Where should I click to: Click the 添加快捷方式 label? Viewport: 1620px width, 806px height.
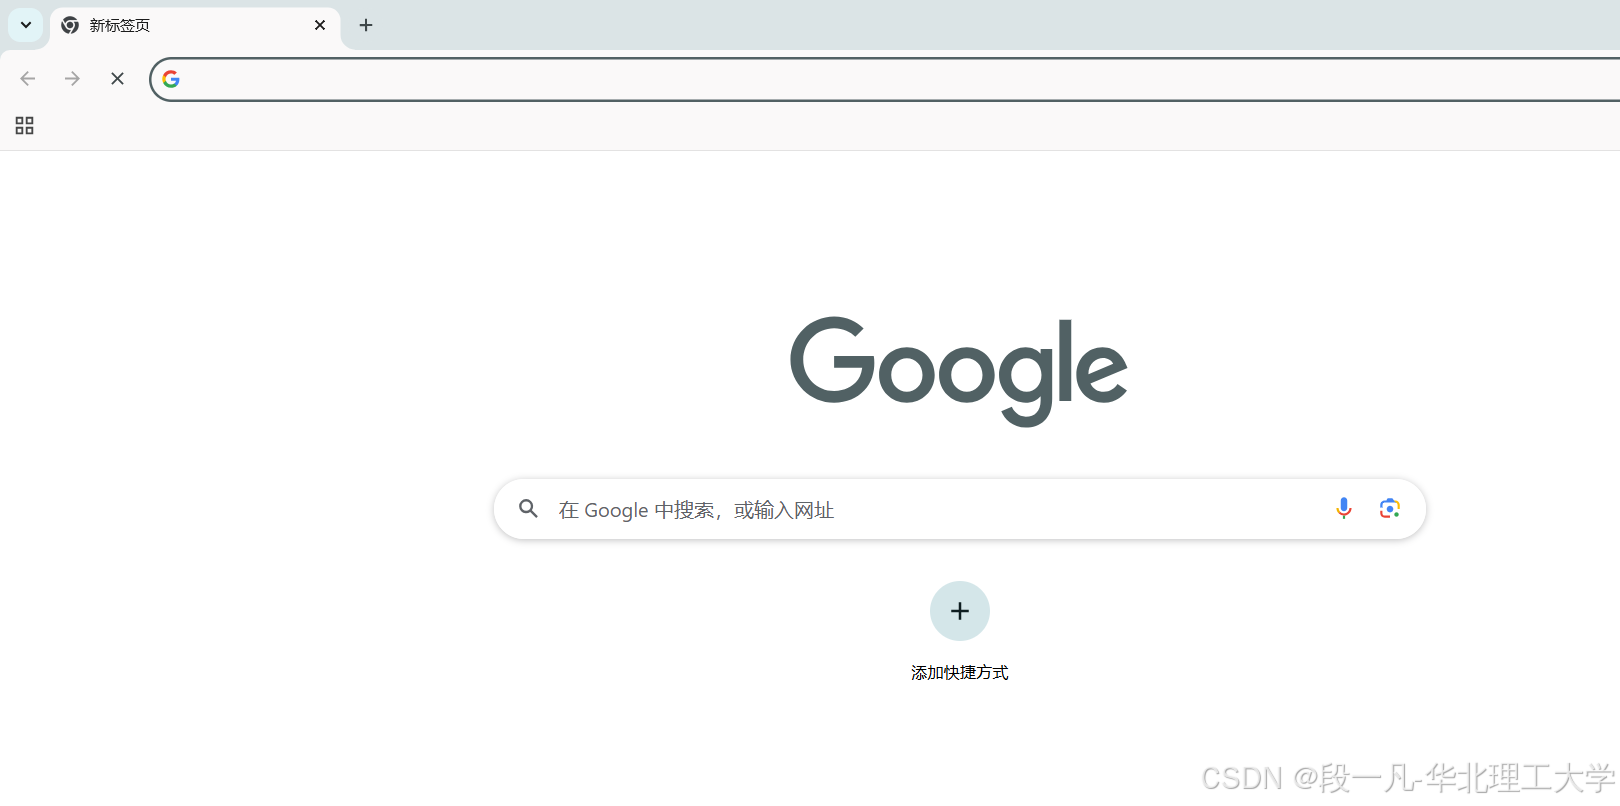click(x=960, y=673)
